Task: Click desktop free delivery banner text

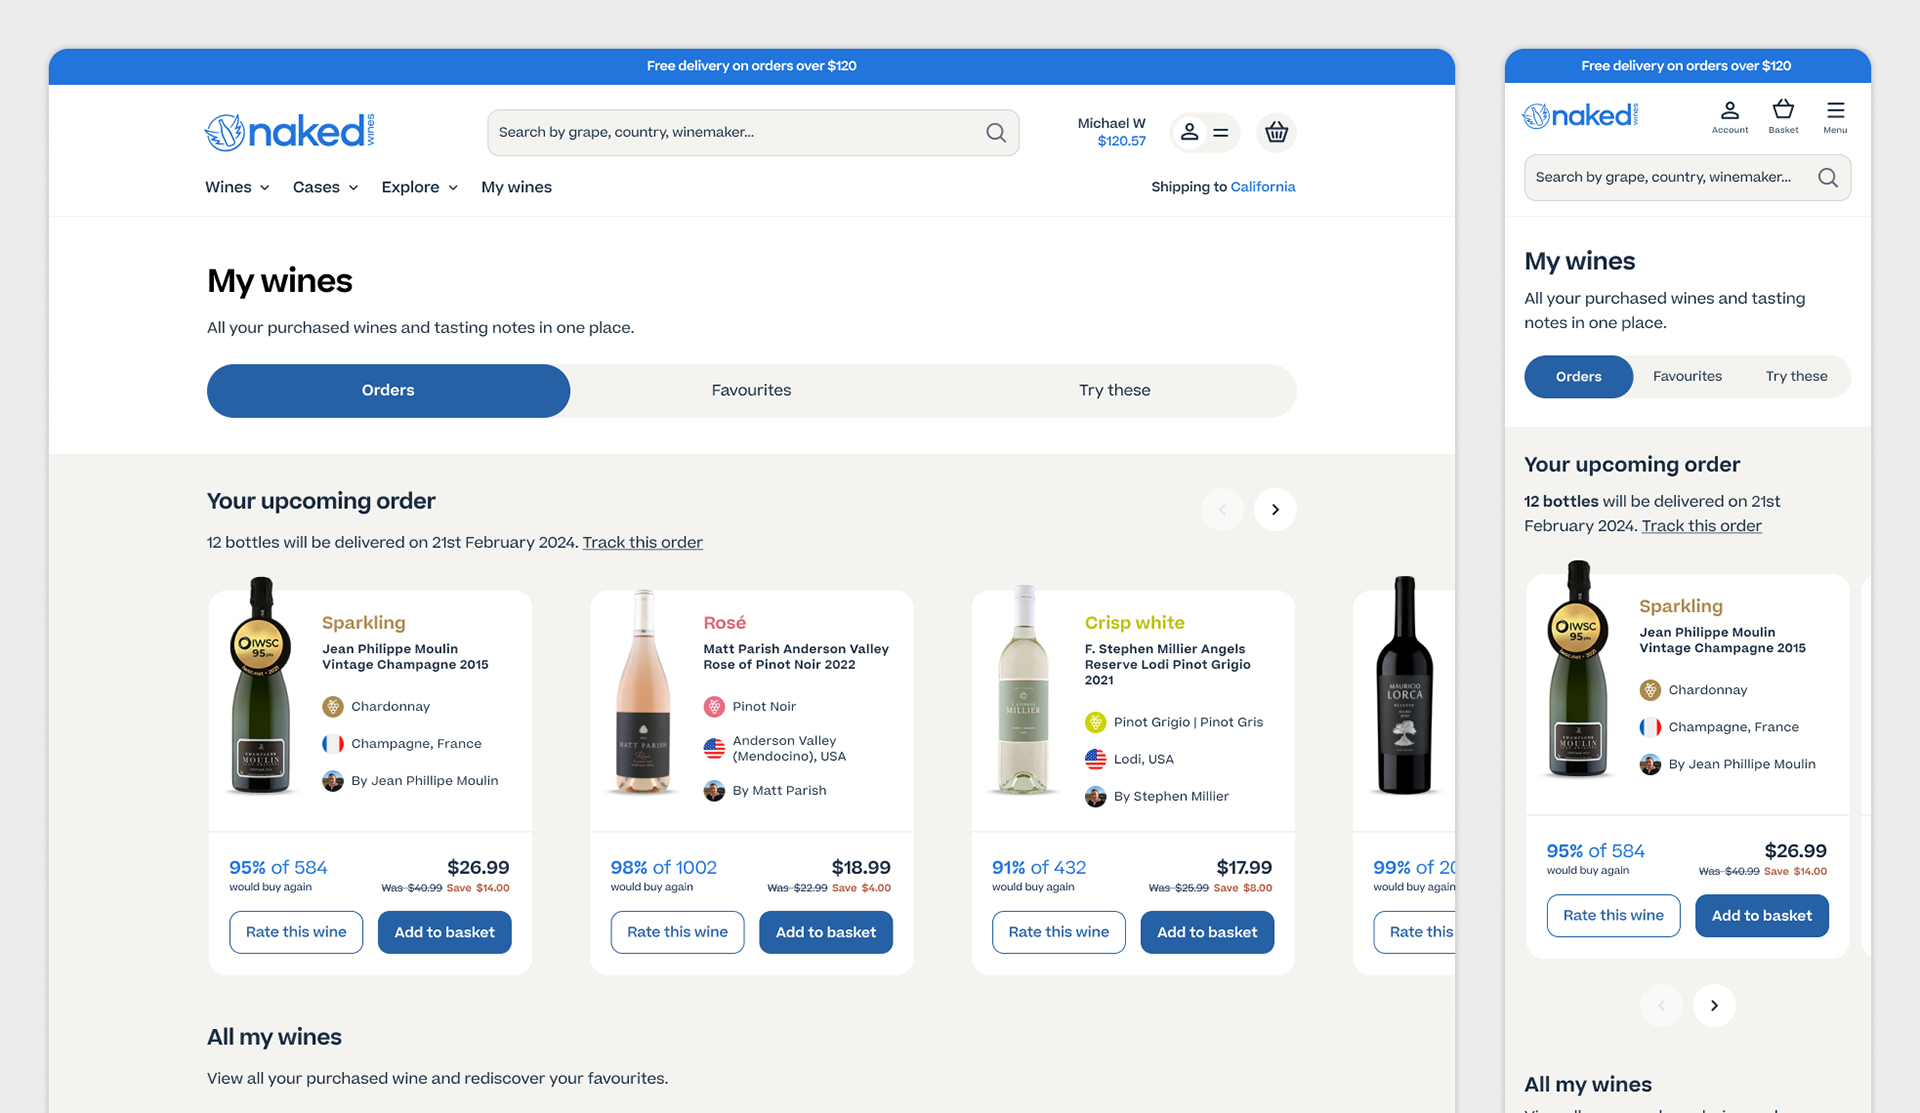Action: coord(751,66)
